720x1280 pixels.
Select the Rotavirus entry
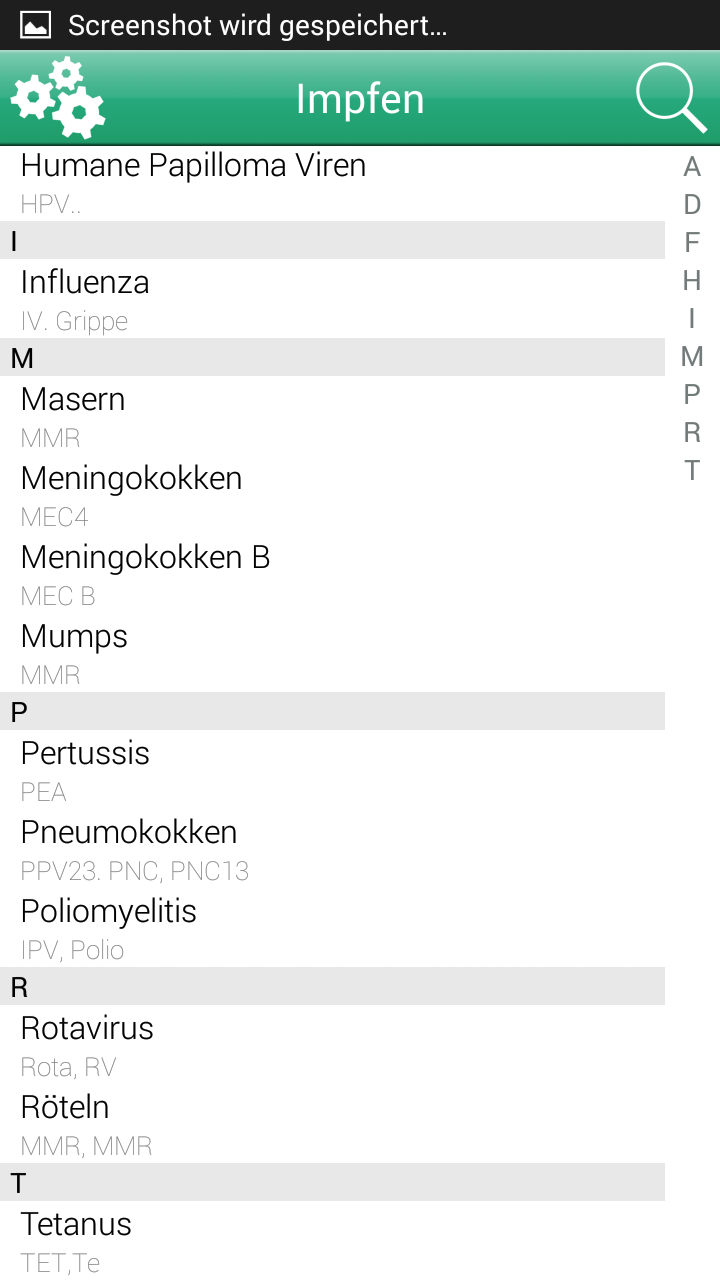point(332,1045)
